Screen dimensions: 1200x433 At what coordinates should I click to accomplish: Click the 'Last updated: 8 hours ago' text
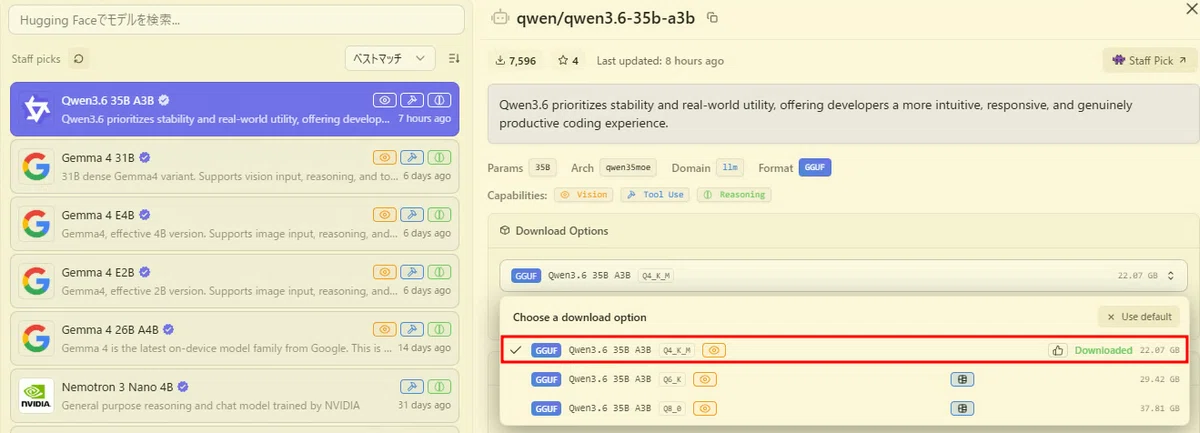tap(660, 61)
